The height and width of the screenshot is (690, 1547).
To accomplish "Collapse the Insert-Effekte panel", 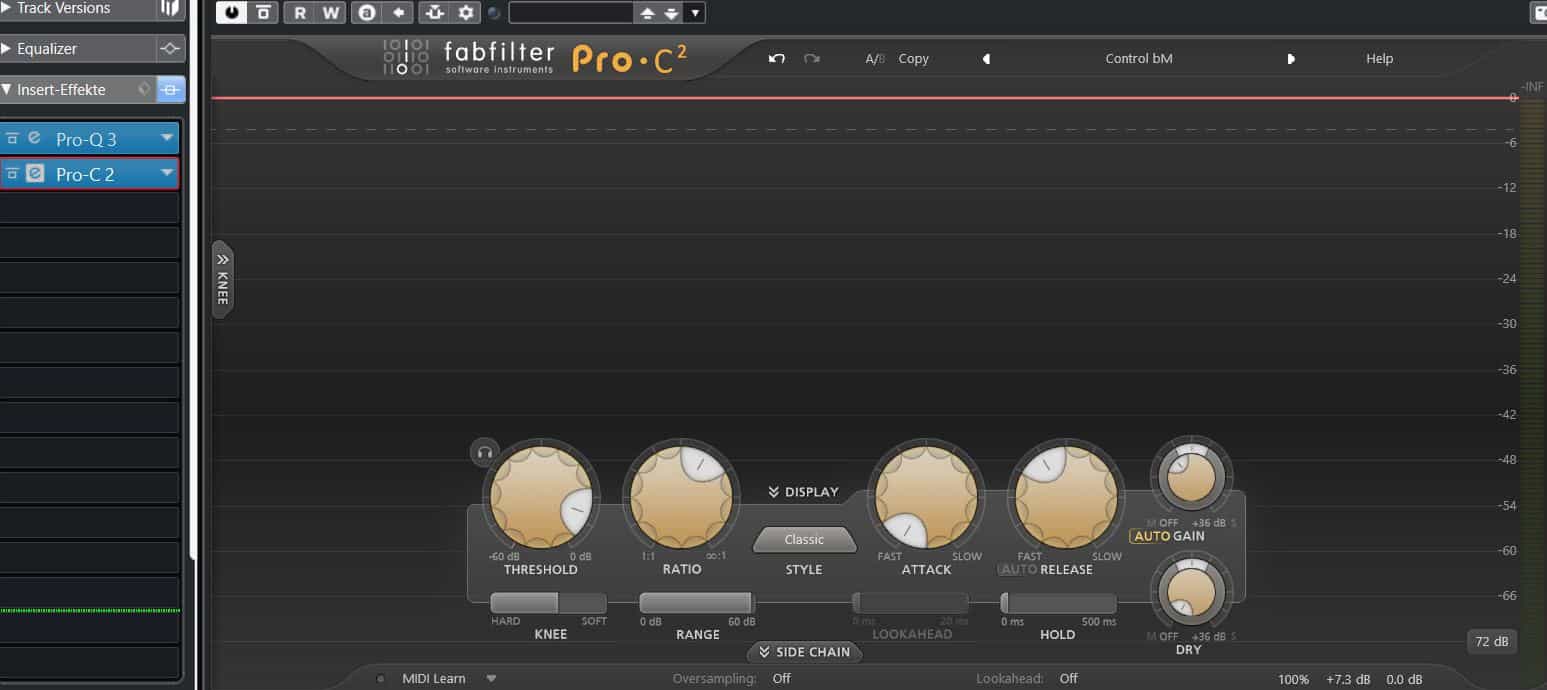I will [x=8, y=89].
